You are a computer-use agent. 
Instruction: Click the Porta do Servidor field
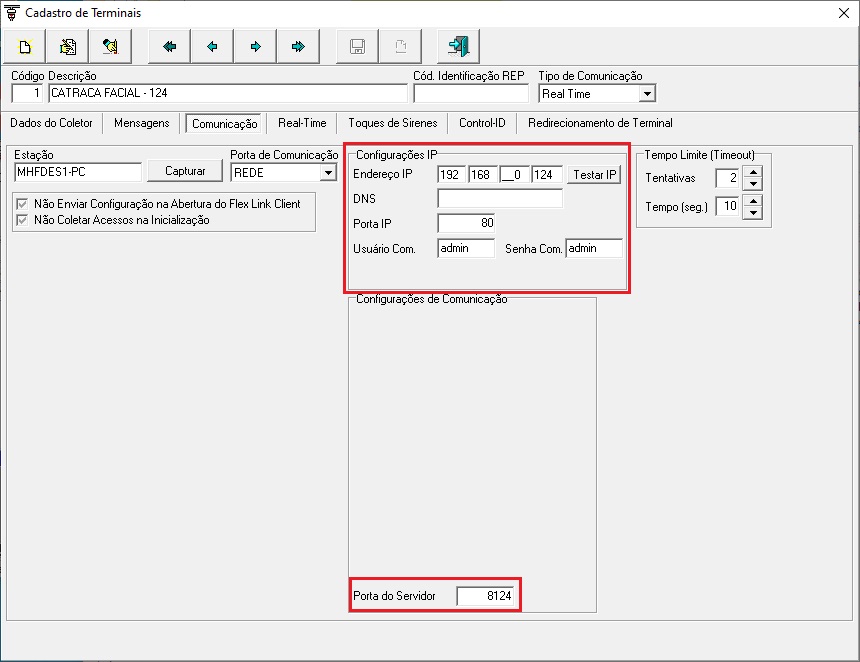(x=485, y=596)
